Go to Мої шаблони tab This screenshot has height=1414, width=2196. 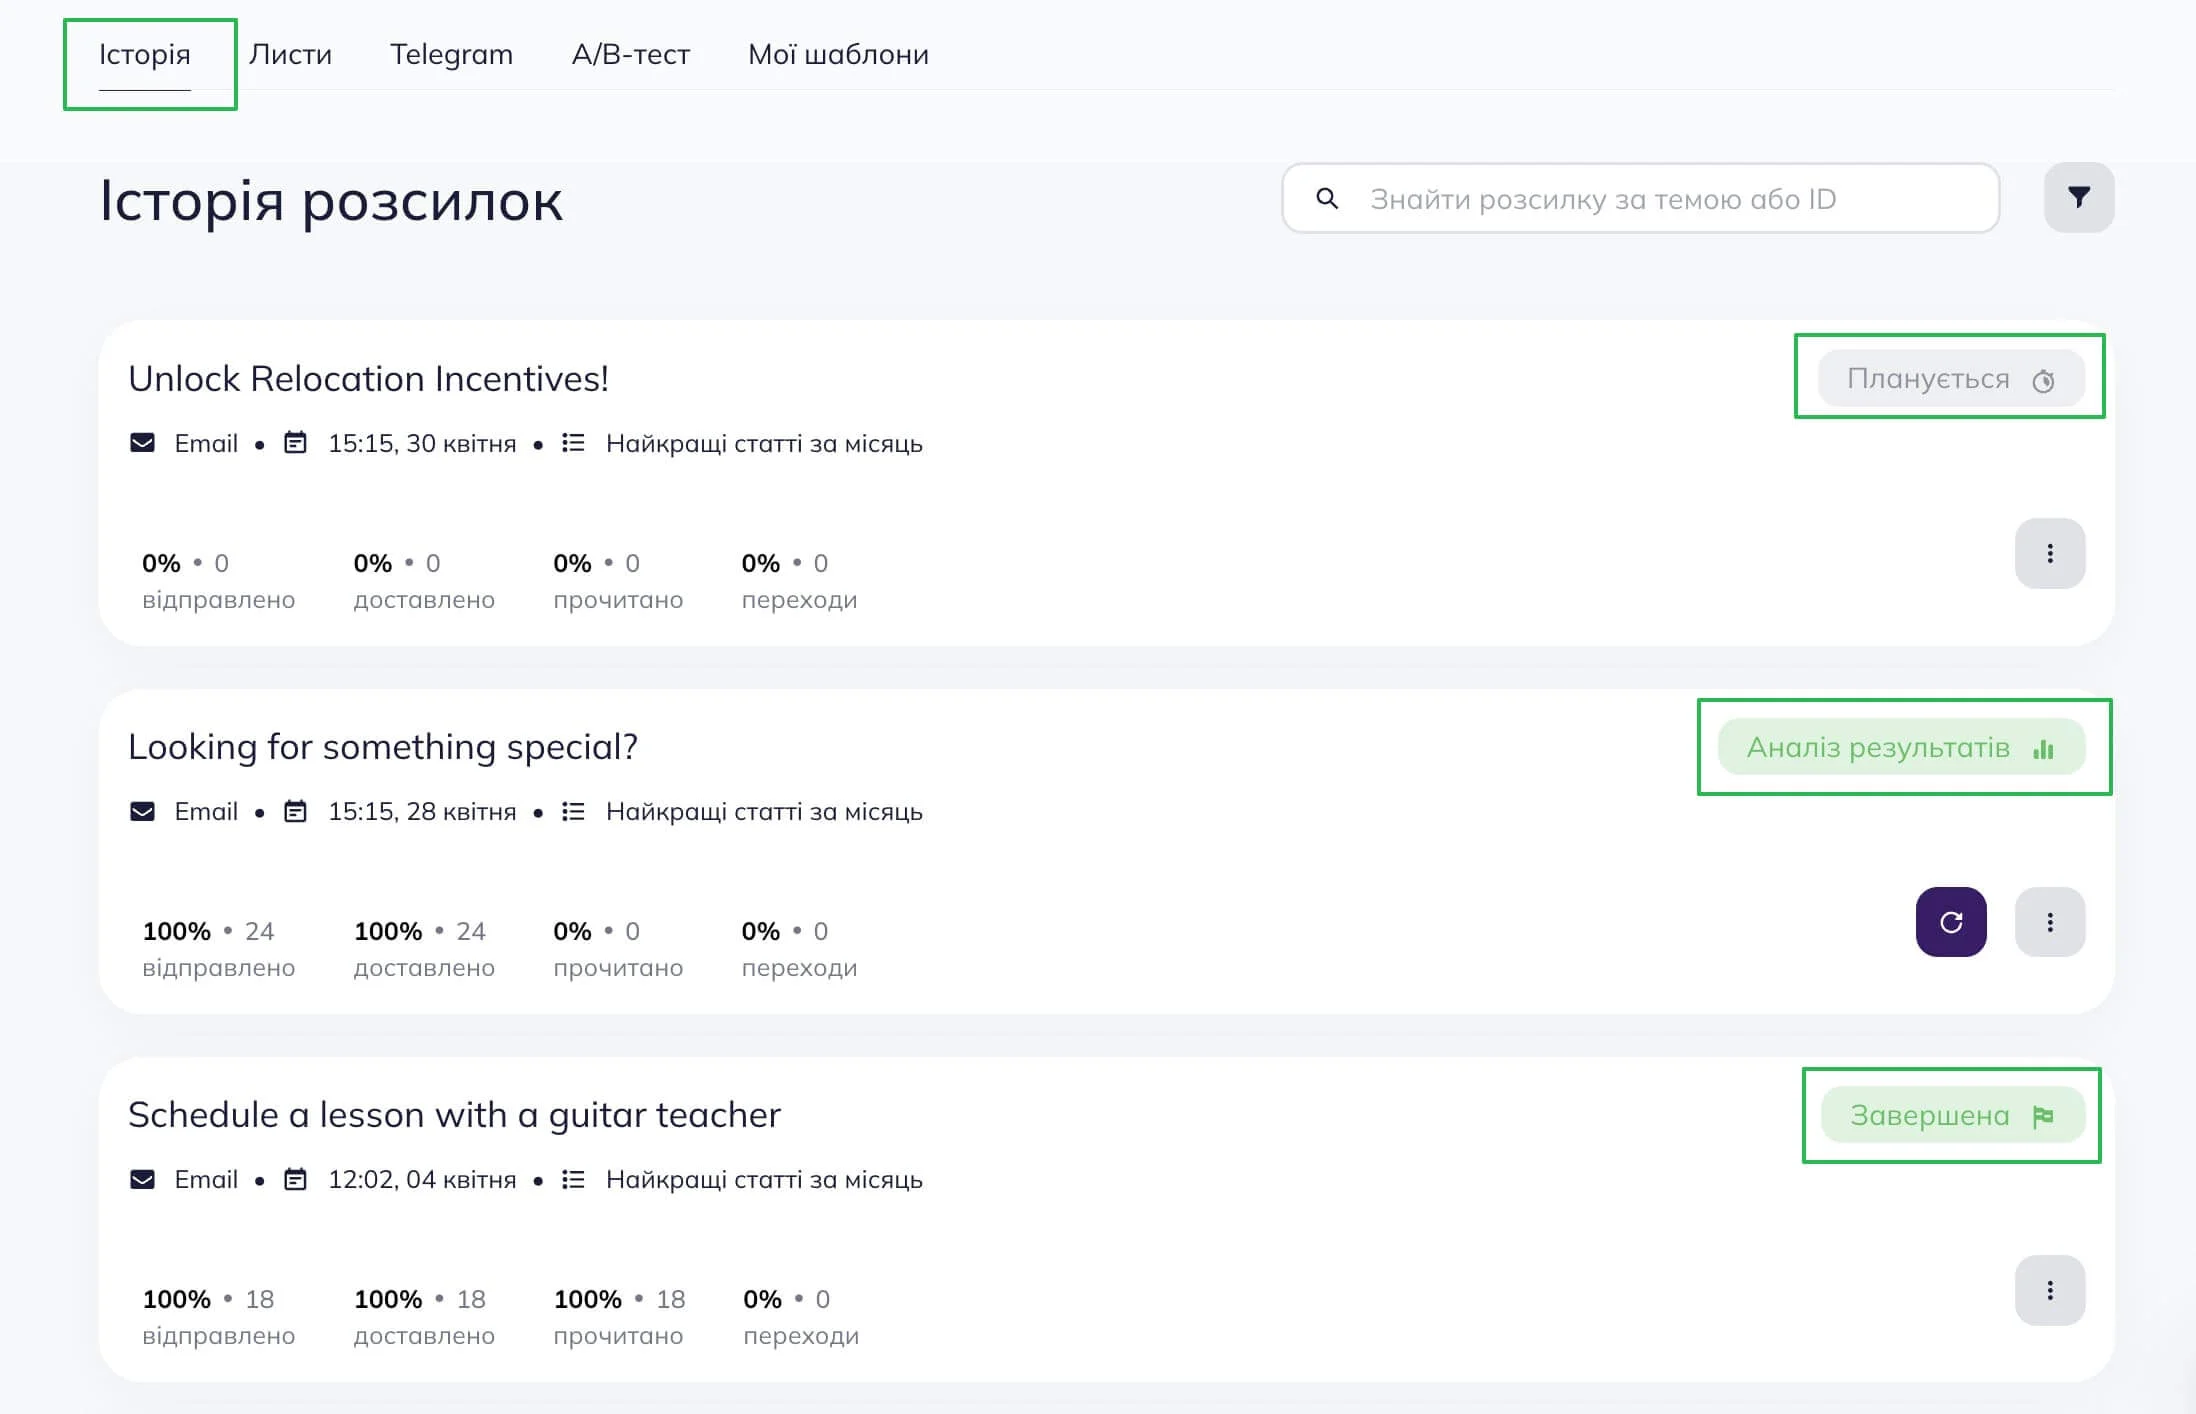click(x=838, y=54)
